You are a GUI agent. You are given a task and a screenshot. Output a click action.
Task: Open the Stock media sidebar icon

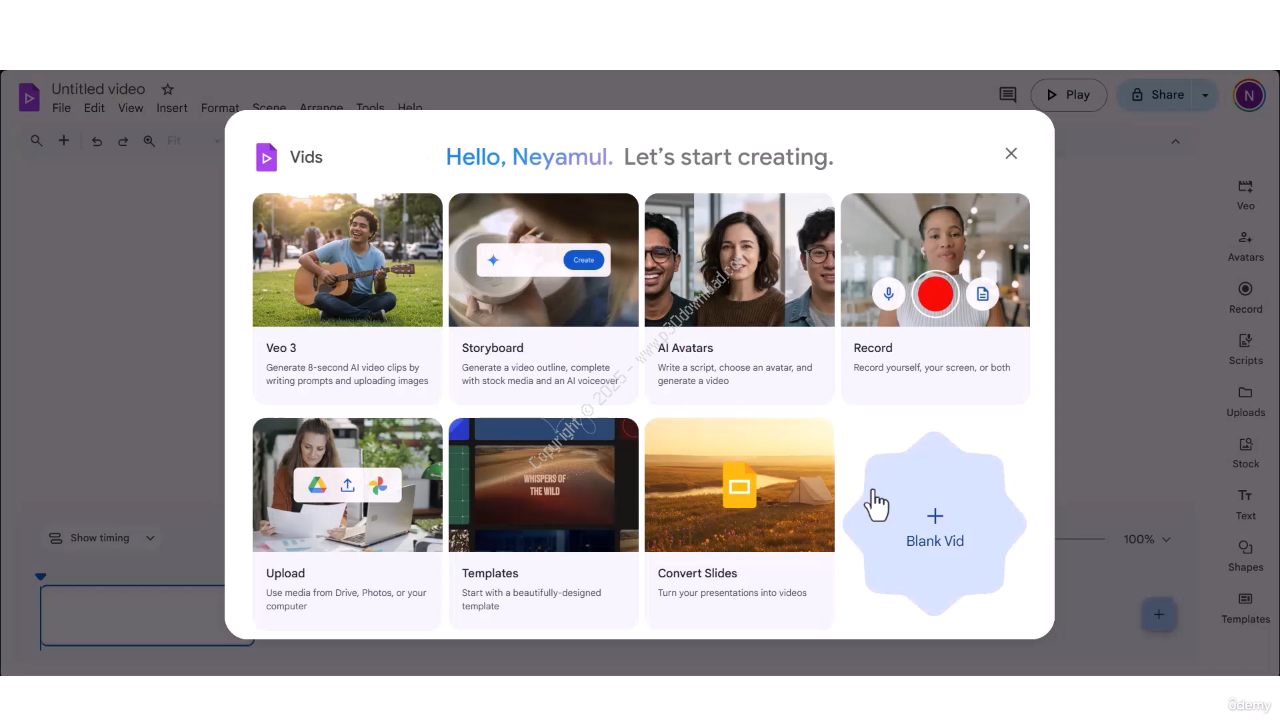point(1245,451)
